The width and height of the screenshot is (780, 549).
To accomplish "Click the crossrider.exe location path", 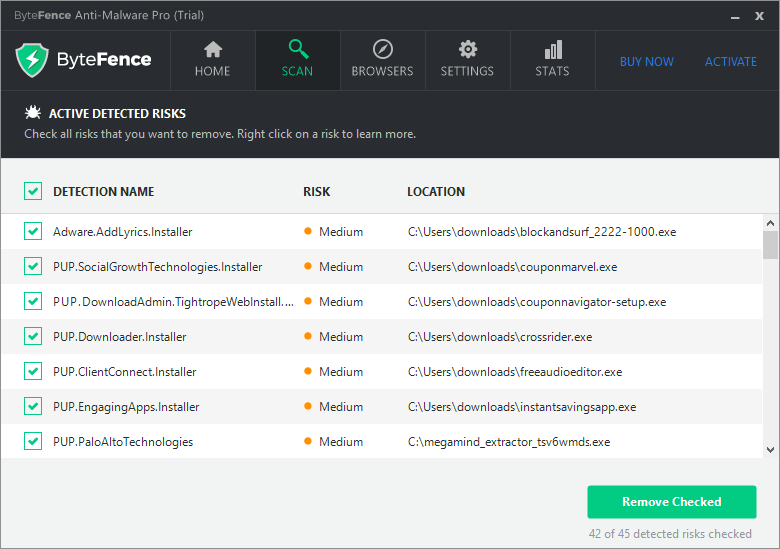I will click(x=500, y=337).
